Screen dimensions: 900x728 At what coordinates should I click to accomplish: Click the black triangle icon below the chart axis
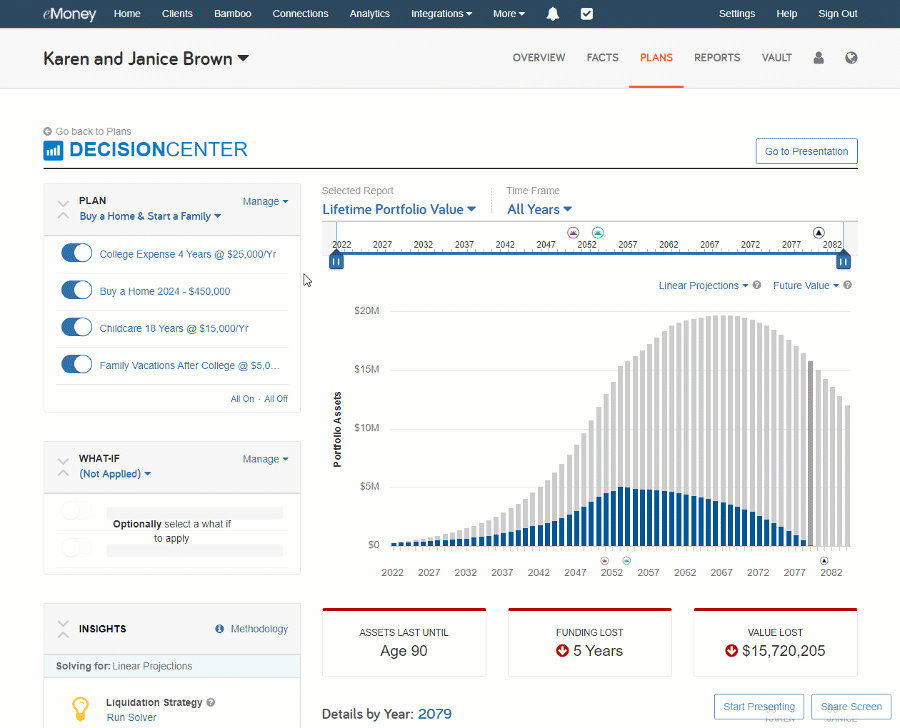click(x=824, y=560)
